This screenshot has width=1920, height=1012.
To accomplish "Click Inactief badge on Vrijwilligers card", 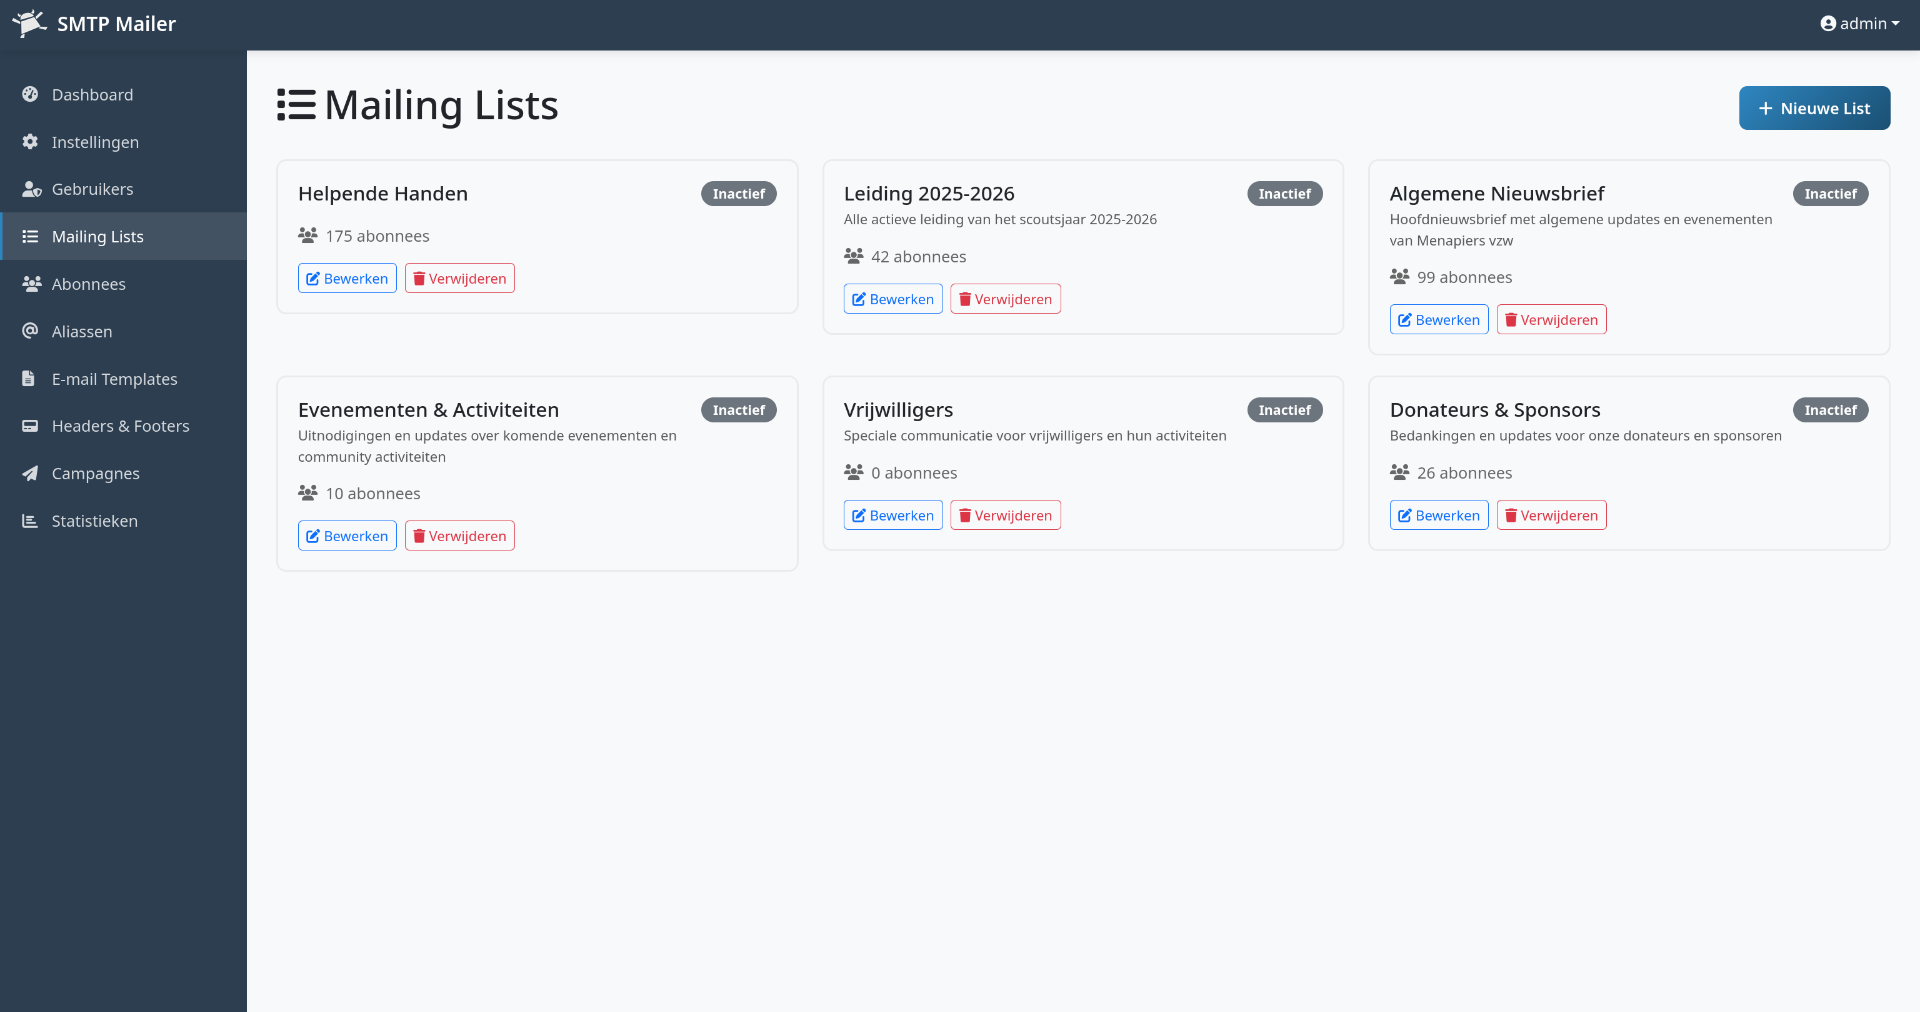I will pos(1284,410).
